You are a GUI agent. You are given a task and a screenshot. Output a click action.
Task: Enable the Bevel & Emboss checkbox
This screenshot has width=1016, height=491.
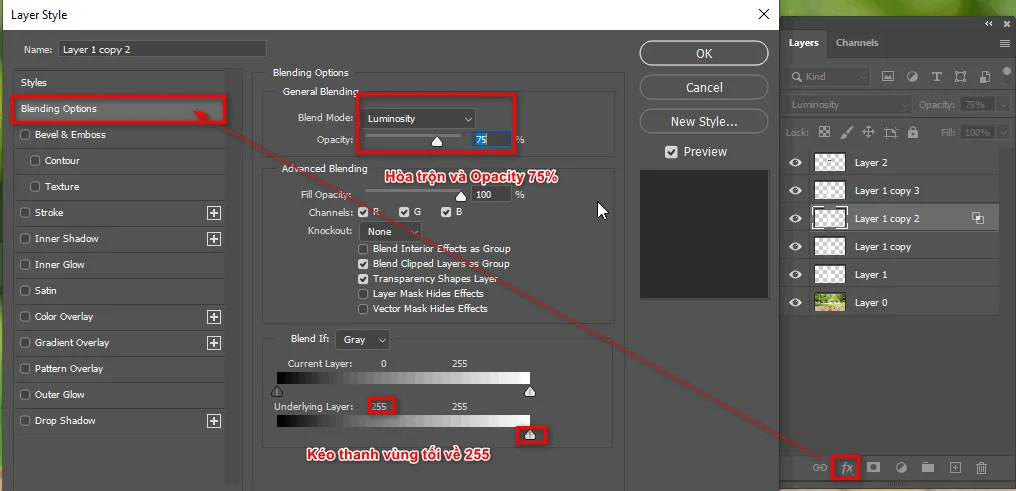coord(25,135)
